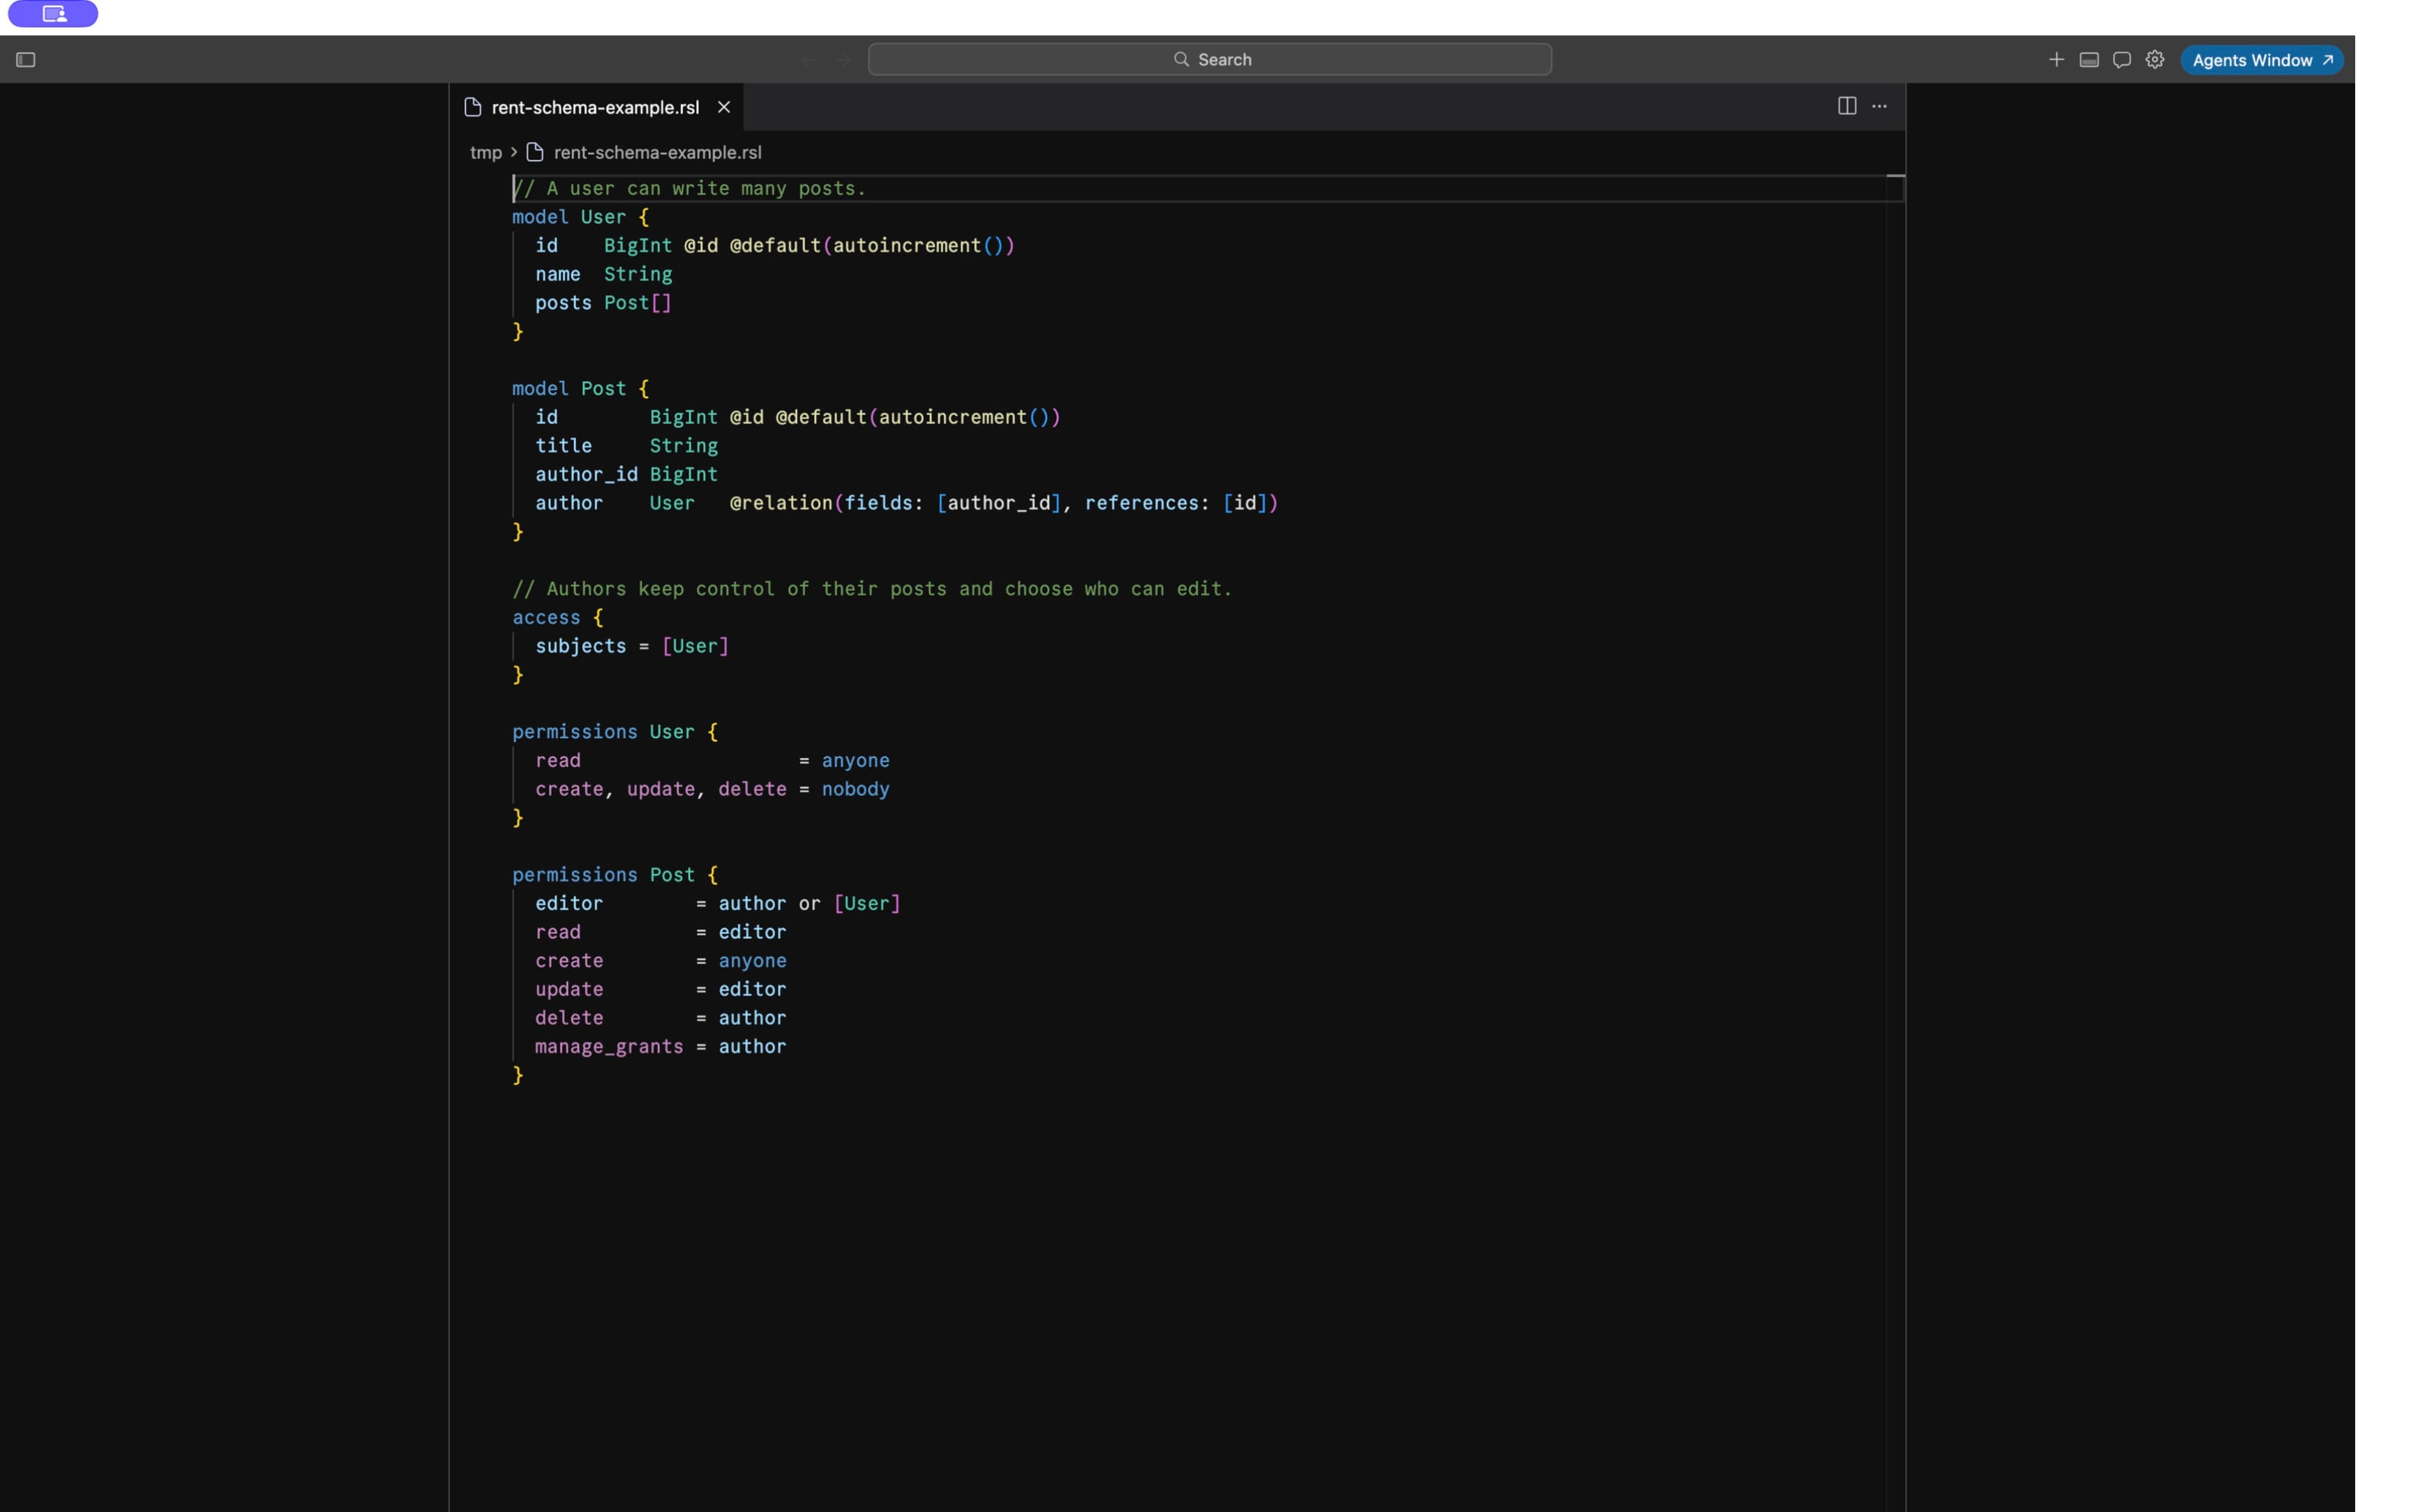Image resolution: width=2411 pixels, height=1512 pixels.
Task: Click the "permissions User {" line
Action: [615, 732]
